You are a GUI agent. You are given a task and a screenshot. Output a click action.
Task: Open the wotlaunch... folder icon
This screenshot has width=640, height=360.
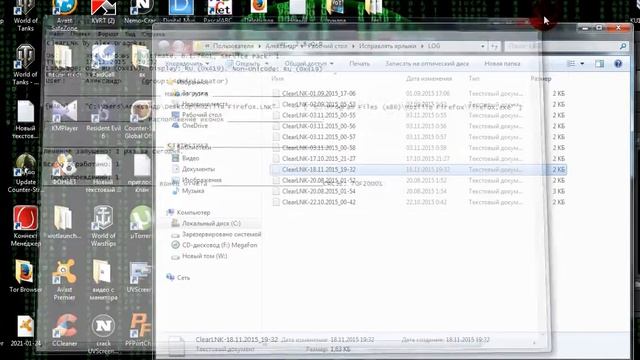[64, 222]
